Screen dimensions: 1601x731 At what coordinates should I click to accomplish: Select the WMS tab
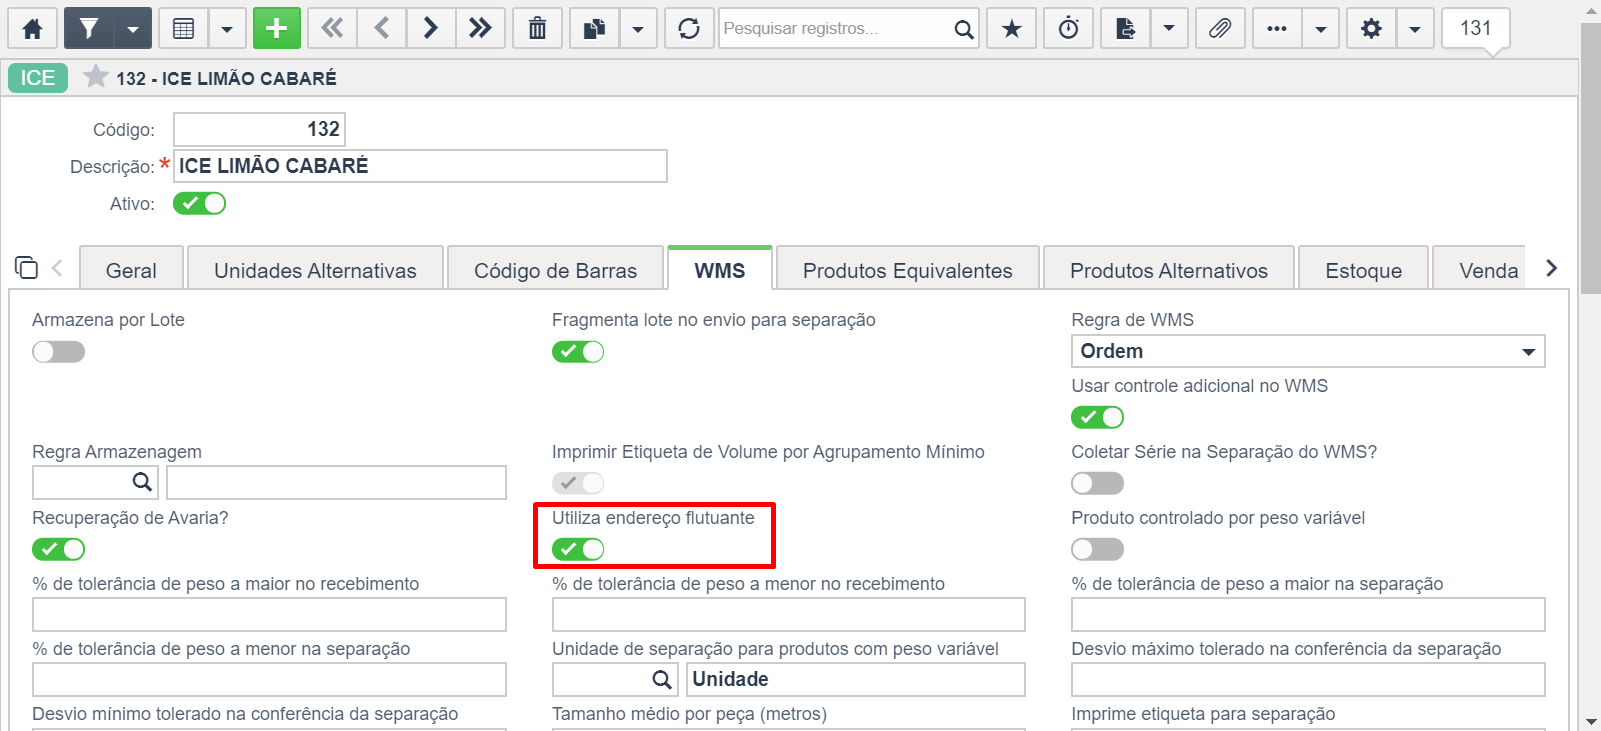pyautogui.click(x=720, y=270)
